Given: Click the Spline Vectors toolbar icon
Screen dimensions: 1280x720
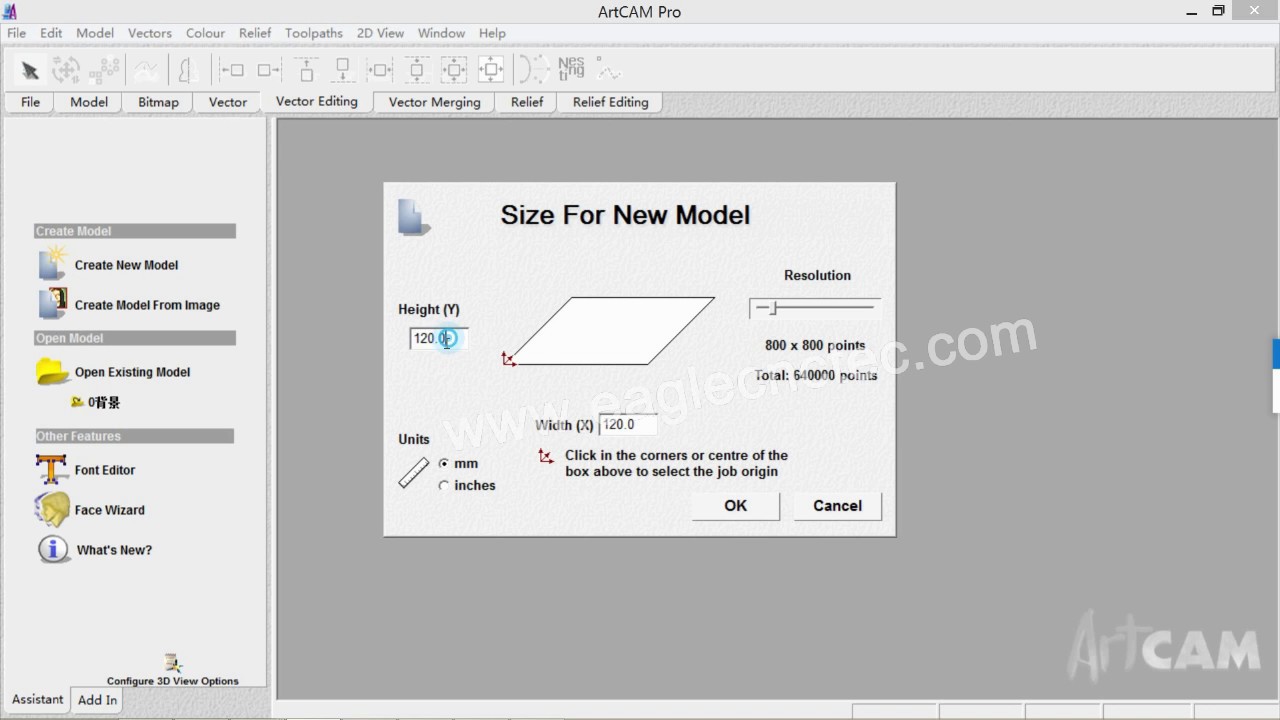Looking at the screenshot, I should click(608, 70).
